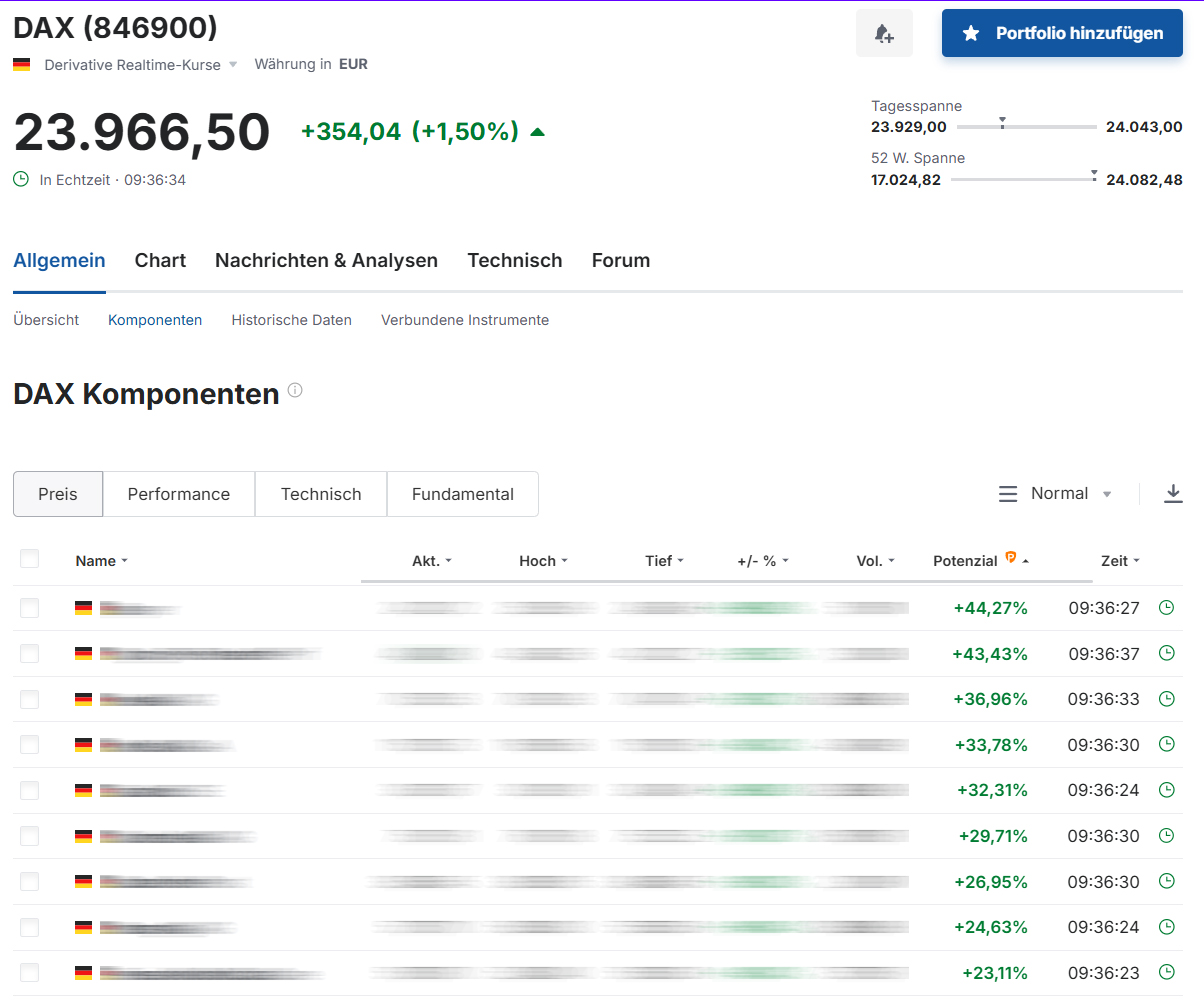
Task: Click the clock icon in the +32,31% row
Action: 1166,790
